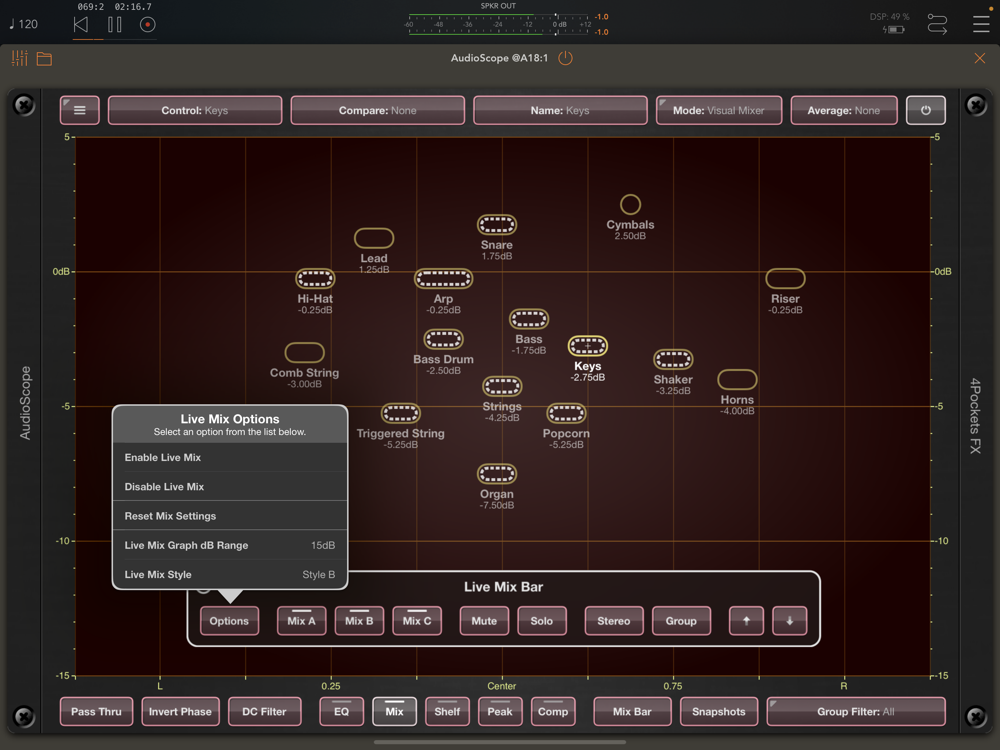Open the Compare: None dropdown
Viewport: 1000px width, 750px height.
click(x=378, y=110)
